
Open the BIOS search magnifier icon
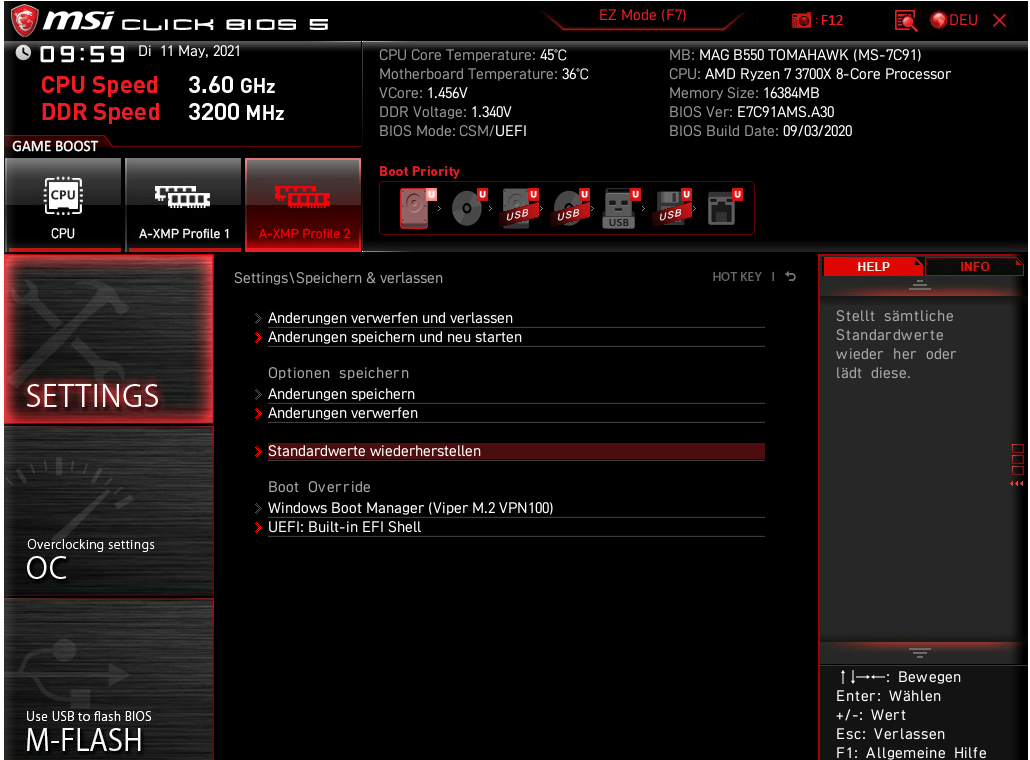tap(906, 20)
